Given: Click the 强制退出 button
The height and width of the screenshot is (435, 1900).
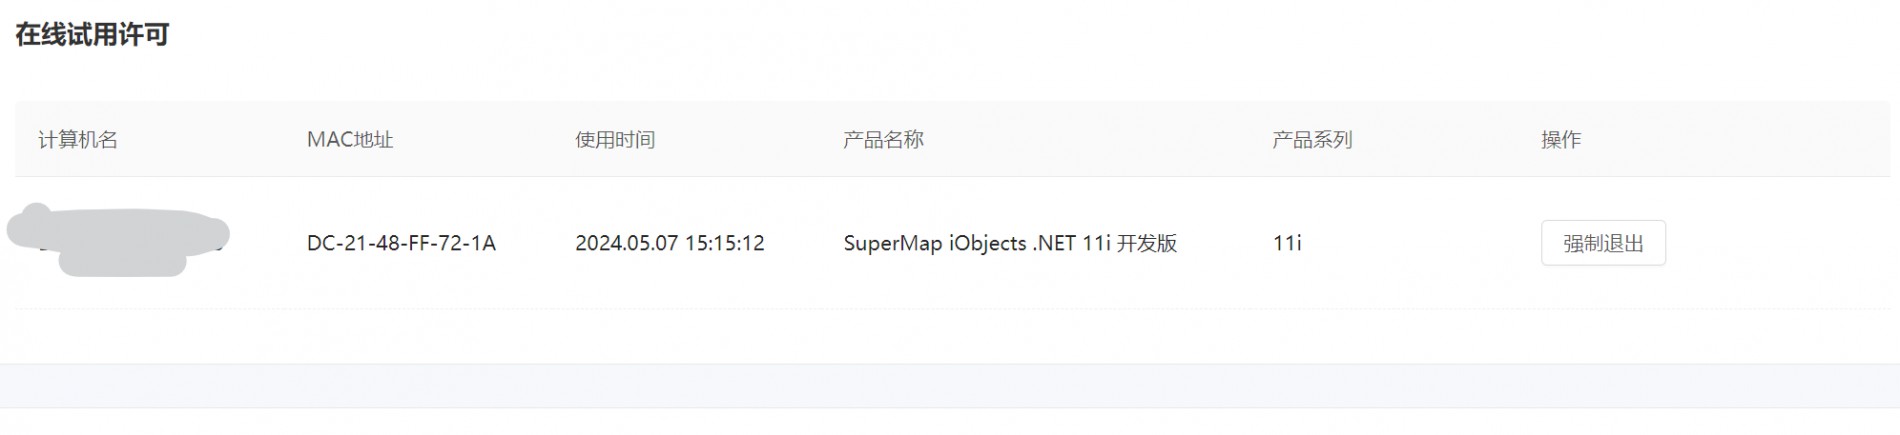Looking at the screenshot, I should (1603, 243).
